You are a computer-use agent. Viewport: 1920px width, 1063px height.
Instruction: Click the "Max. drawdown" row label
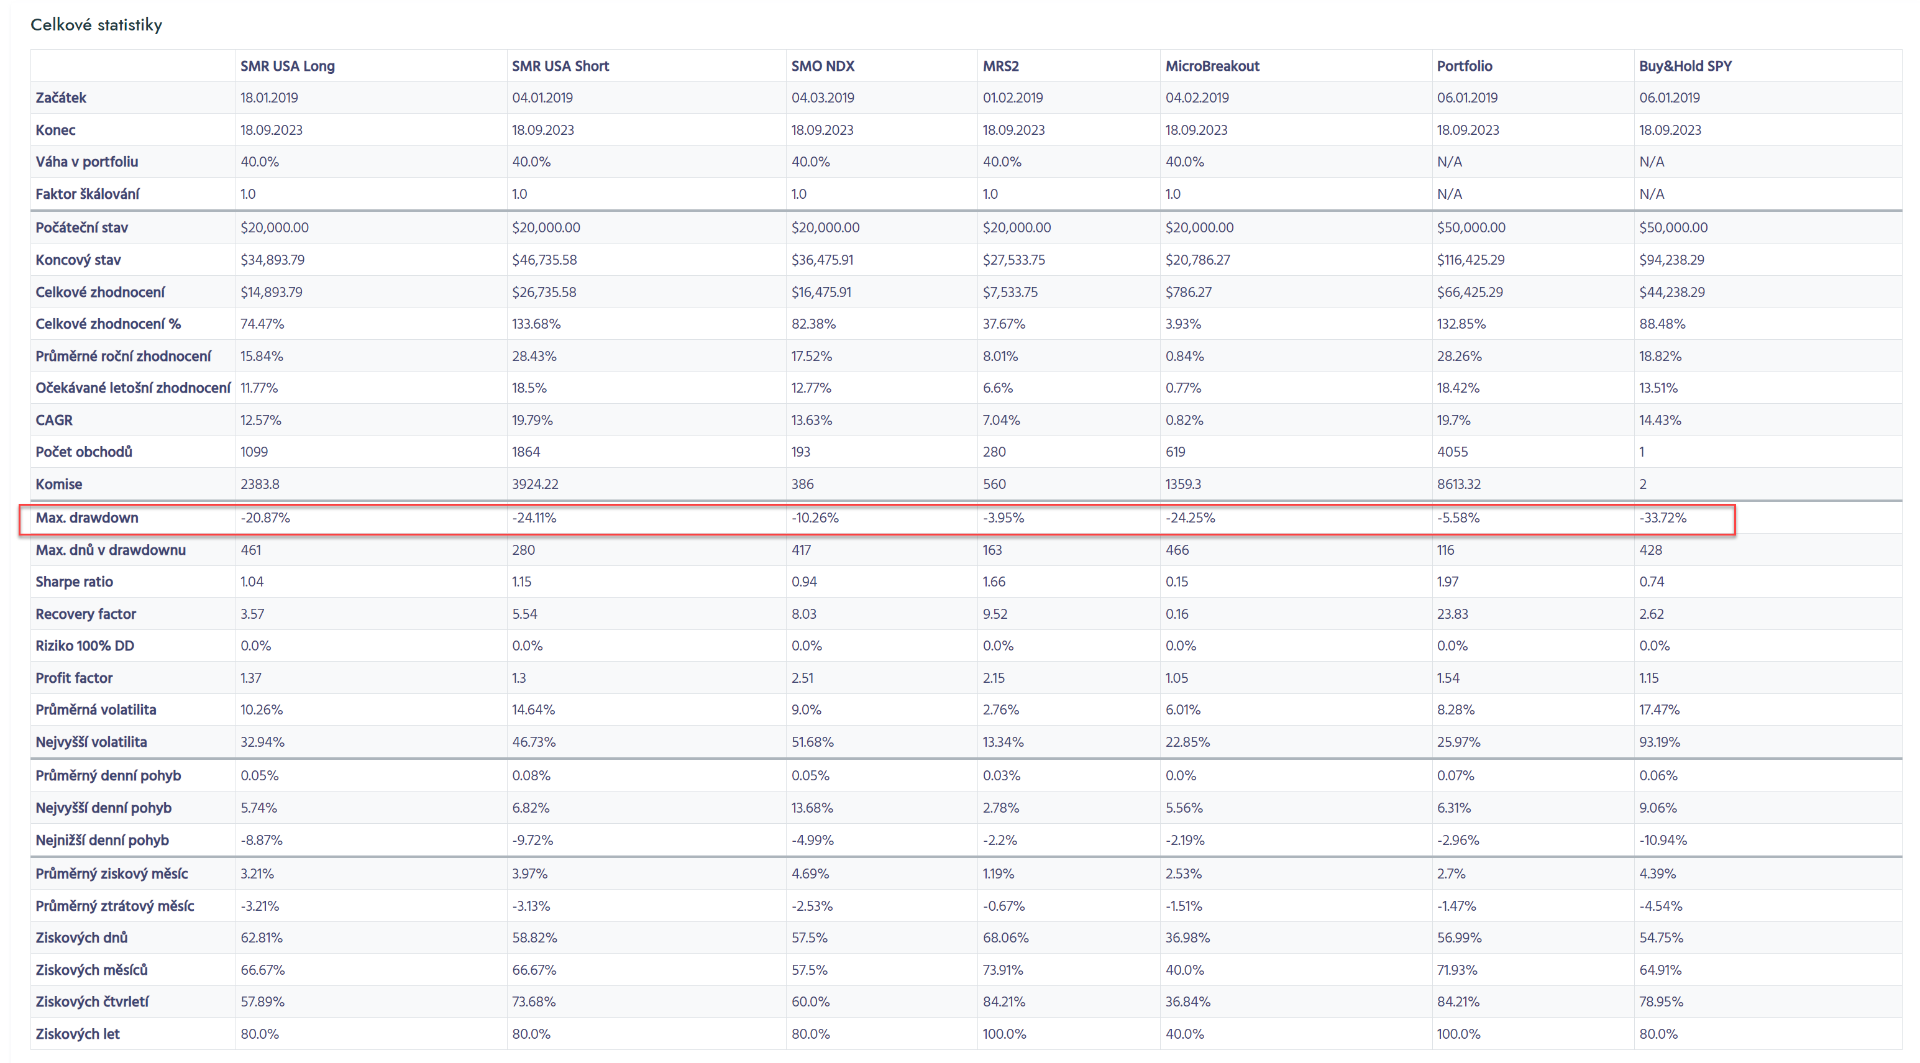tap(87, 518)
